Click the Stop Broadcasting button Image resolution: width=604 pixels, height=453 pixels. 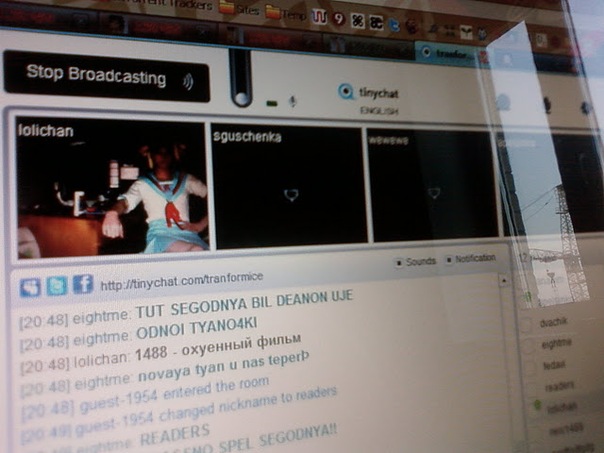(x=107, y=77)
